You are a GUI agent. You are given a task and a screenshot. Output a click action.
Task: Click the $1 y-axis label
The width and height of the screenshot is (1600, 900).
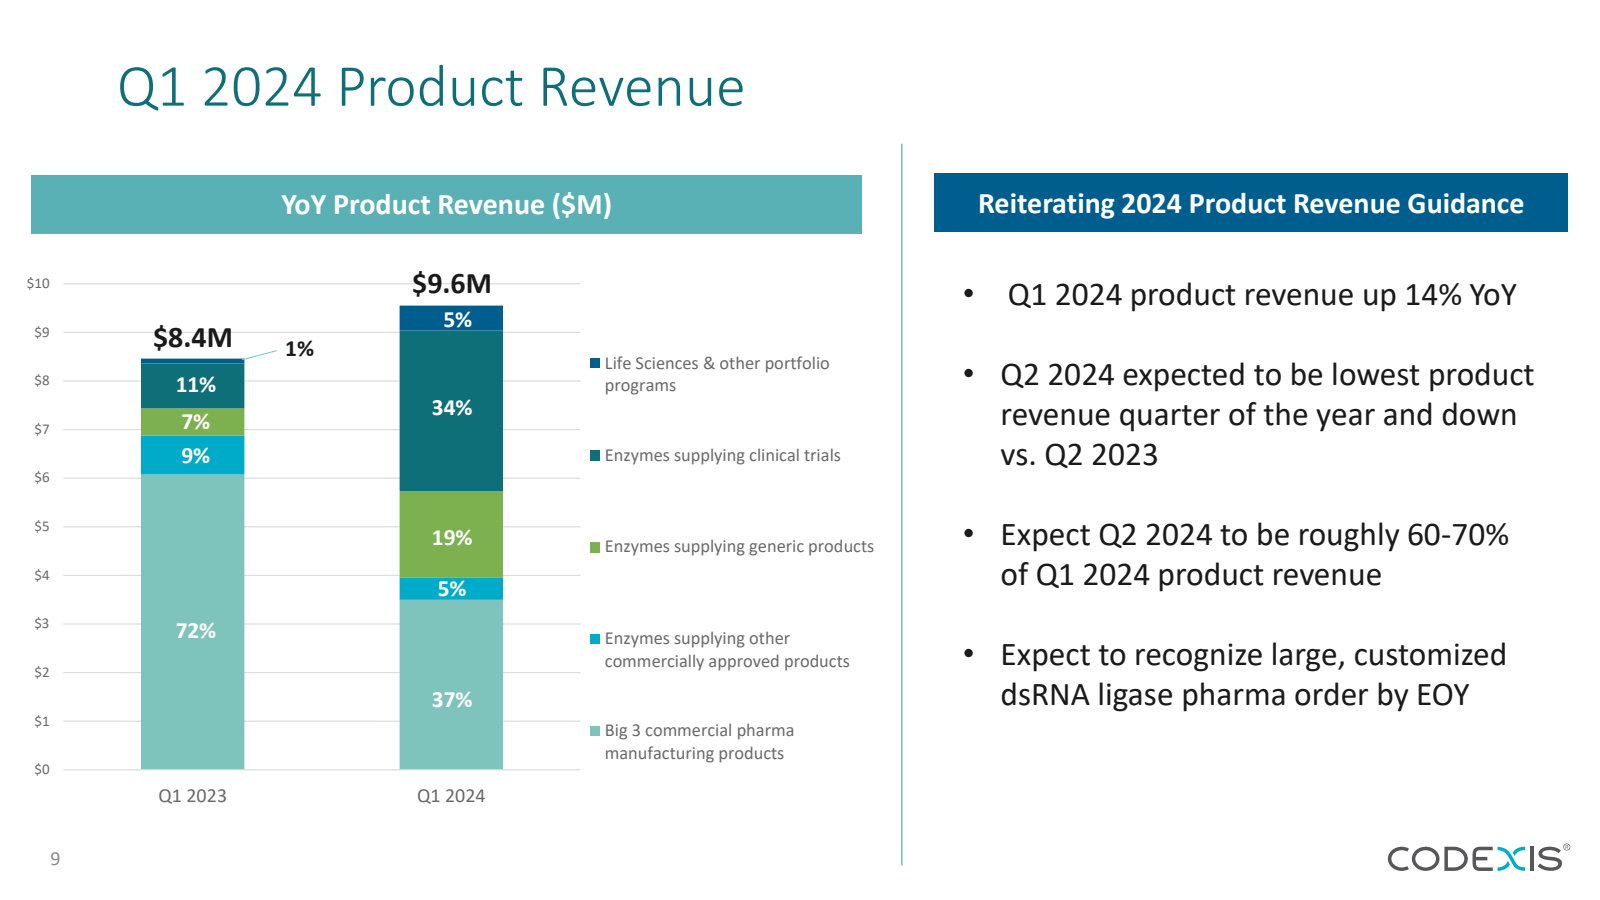tap(42, 721)
